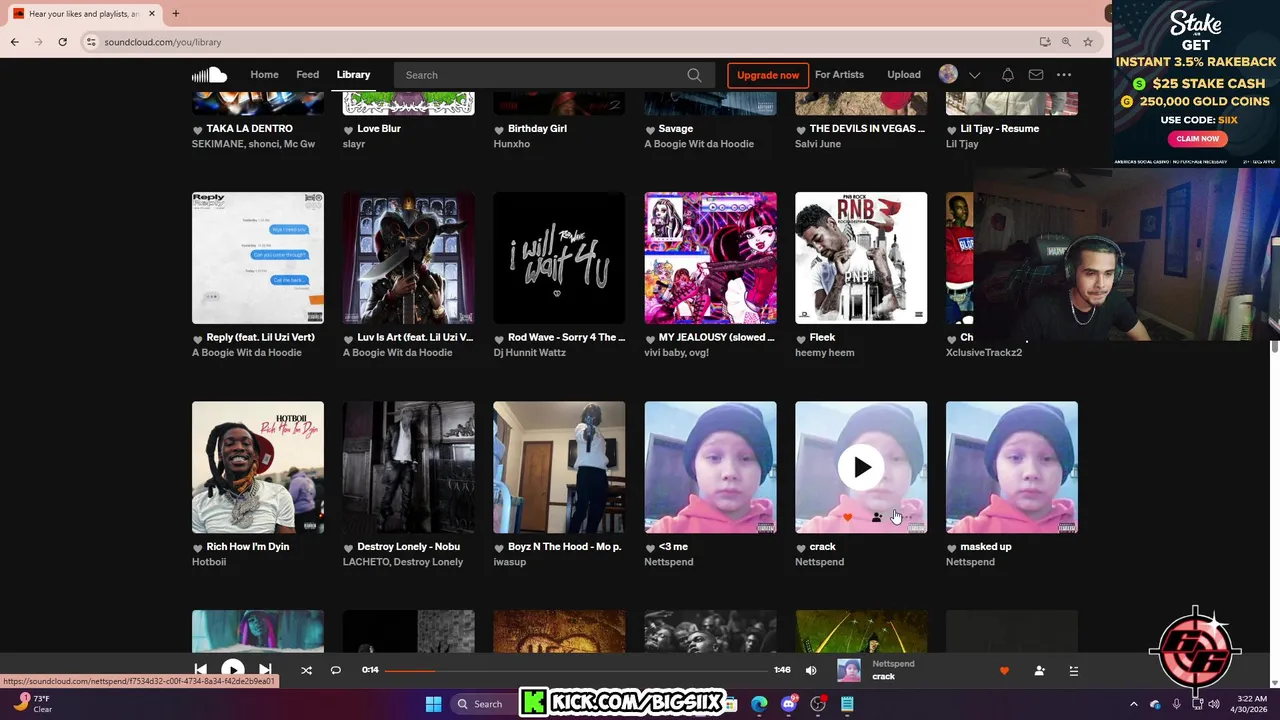Toggle shuffle in the player bar
1280x720 pixels.
coord(306,670)
